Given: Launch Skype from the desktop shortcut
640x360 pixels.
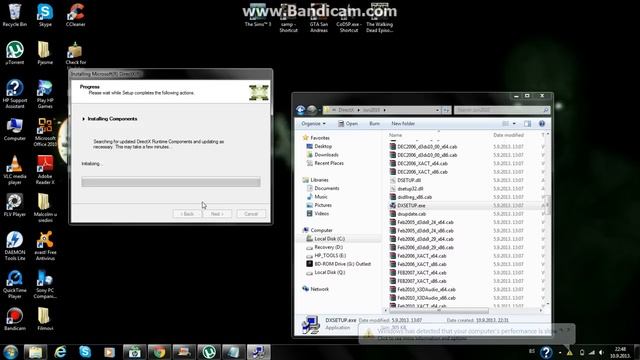Looking at the screenshot, I should point(45,15).
